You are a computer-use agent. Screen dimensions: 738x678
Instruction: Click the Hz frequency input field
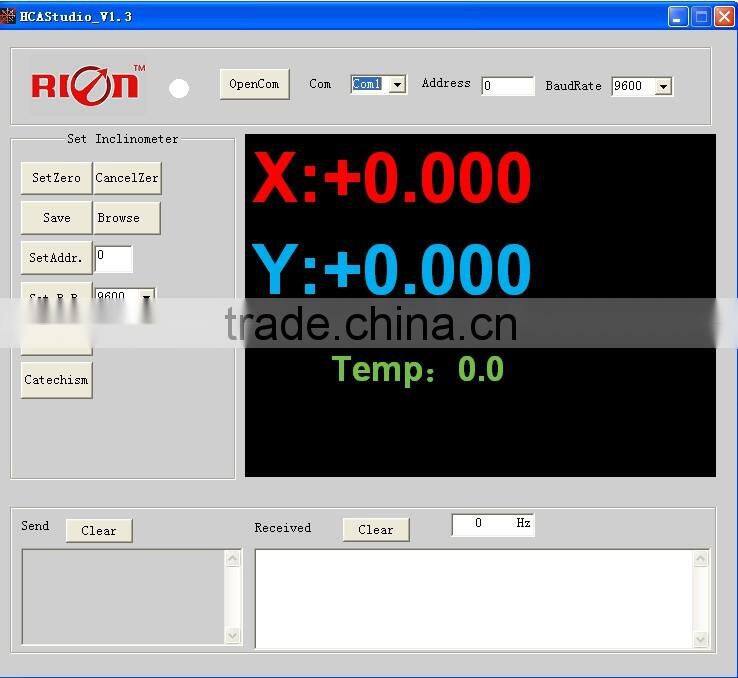[x=481, y=524]
